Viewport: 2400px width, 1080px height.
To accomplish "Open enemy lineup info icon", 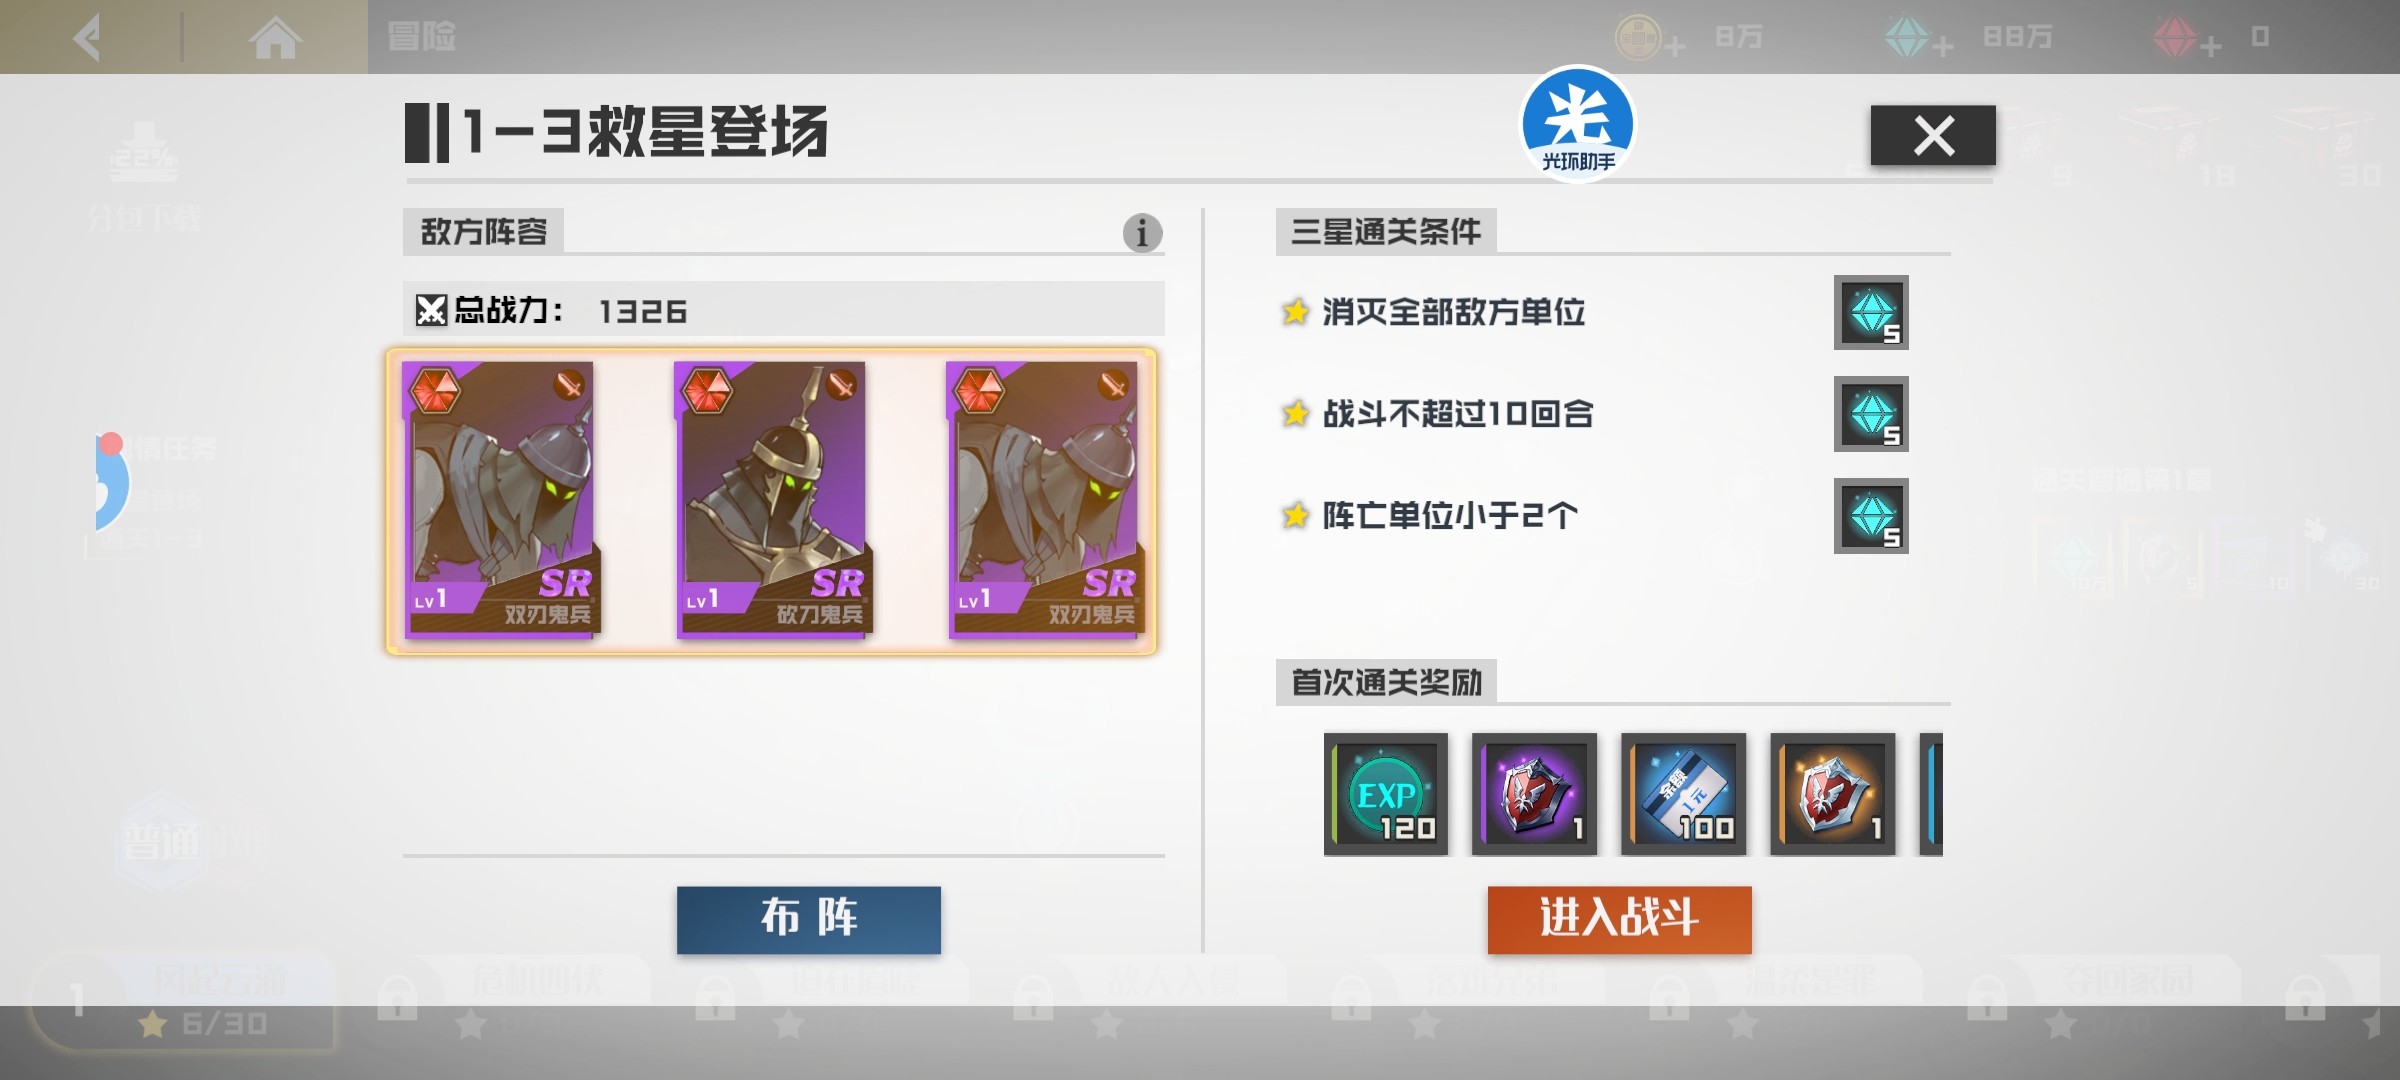I will click(1142, 233).
